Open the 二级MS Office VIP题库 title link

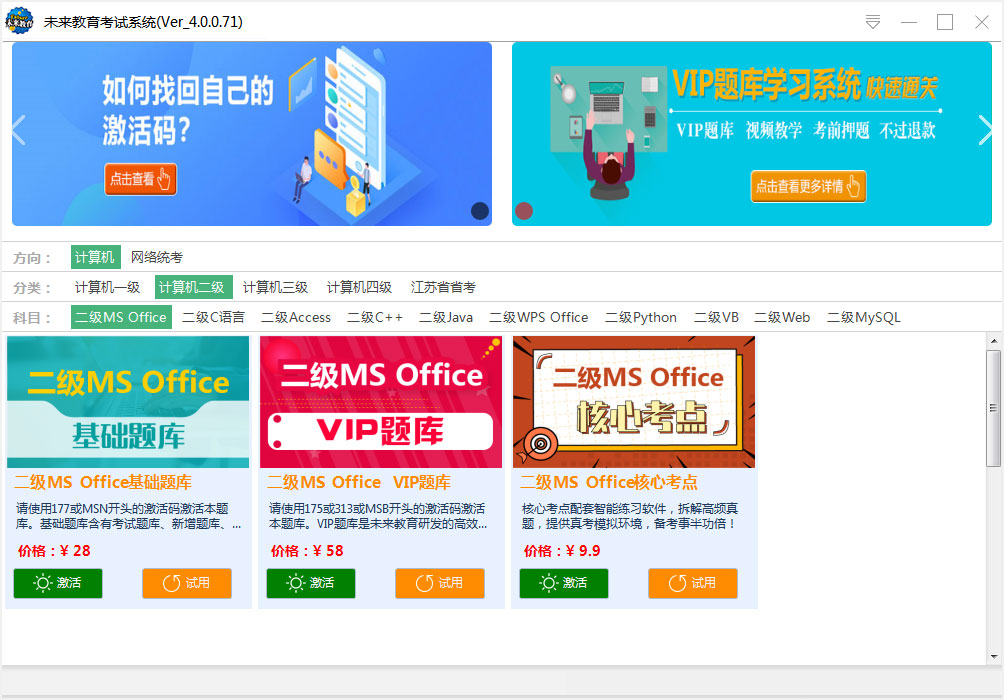tap(359, 482)
